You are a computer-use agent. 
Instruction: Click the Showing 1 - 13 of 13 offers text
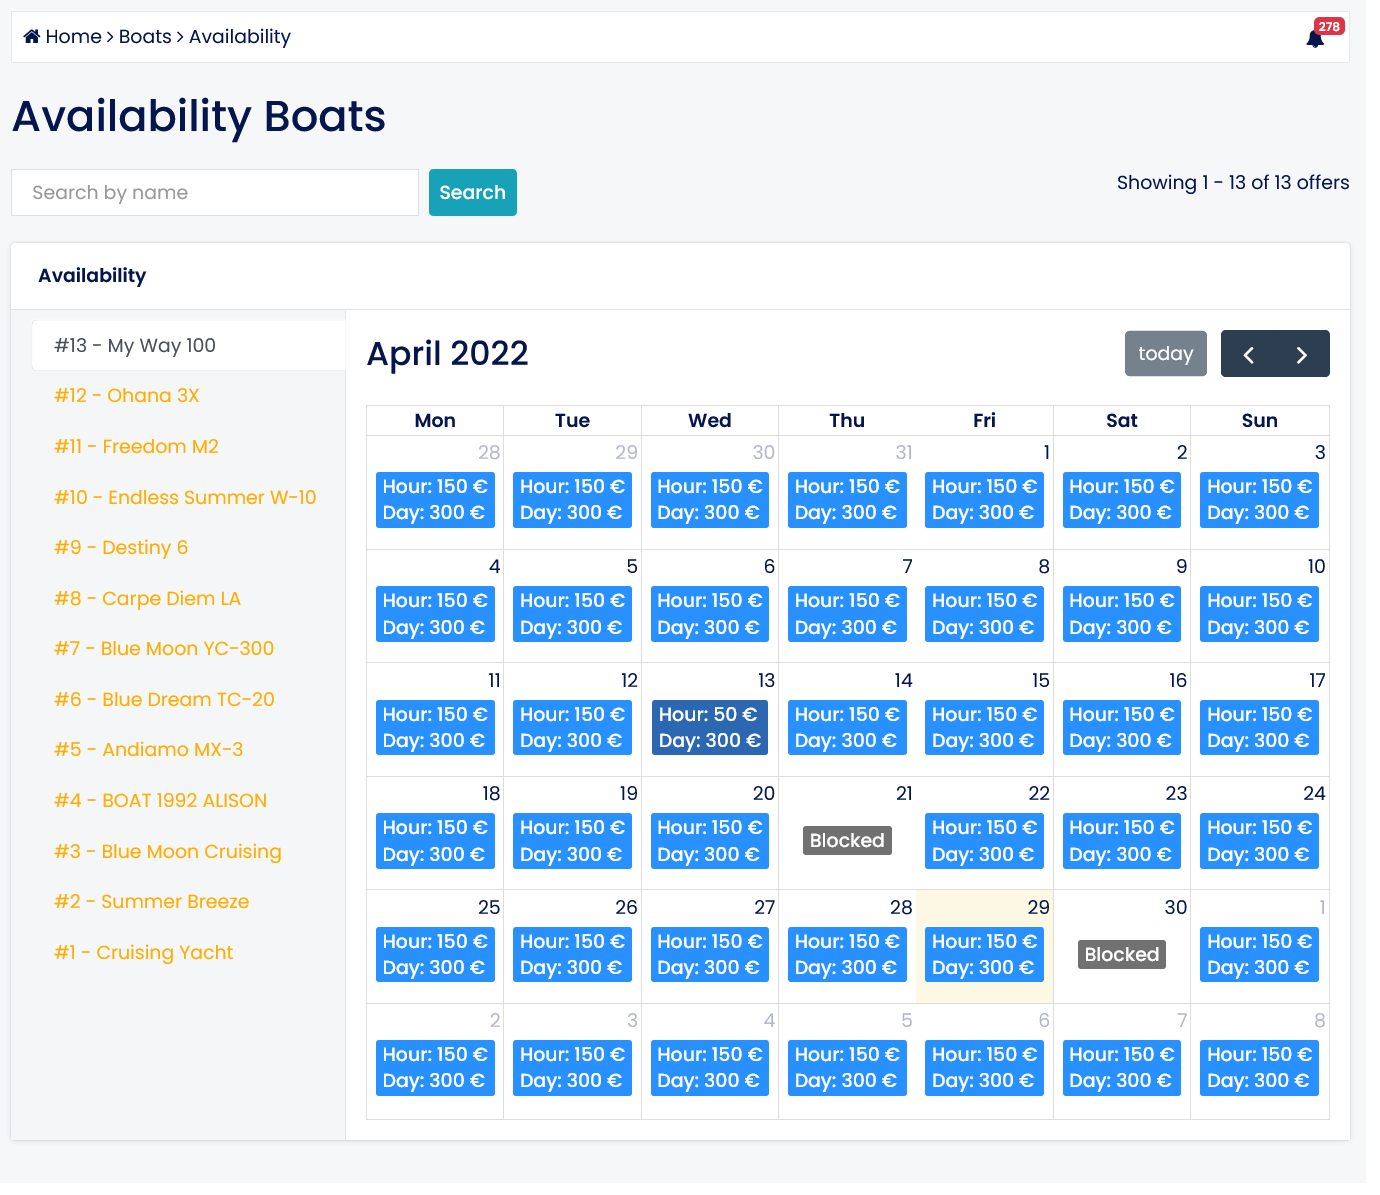(x=1233, y=183)
